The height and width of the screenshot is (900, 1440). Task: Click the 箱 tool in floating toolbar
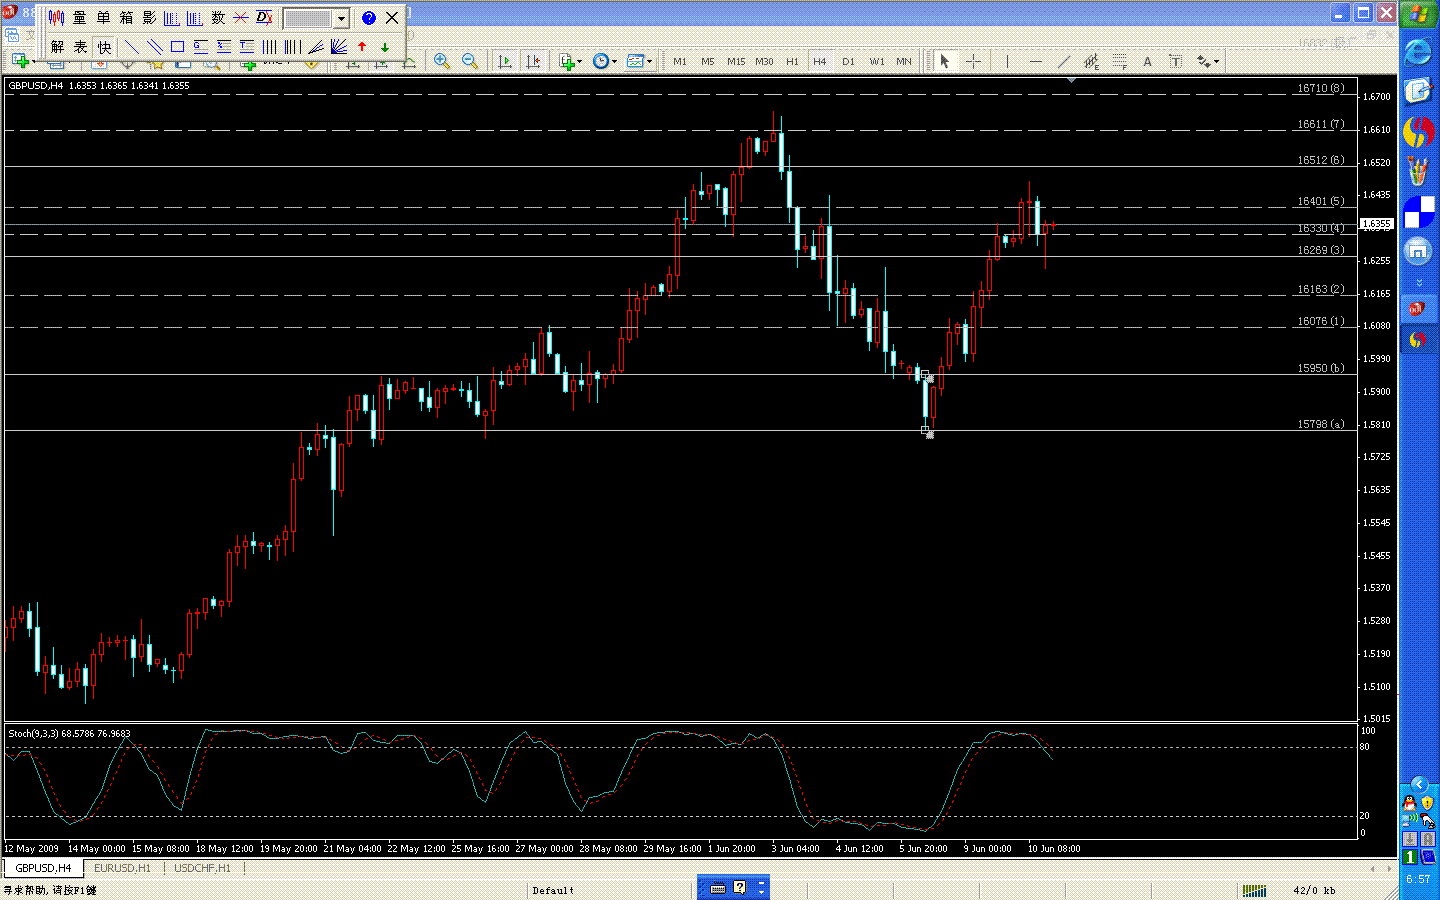[x=126, y=18]
